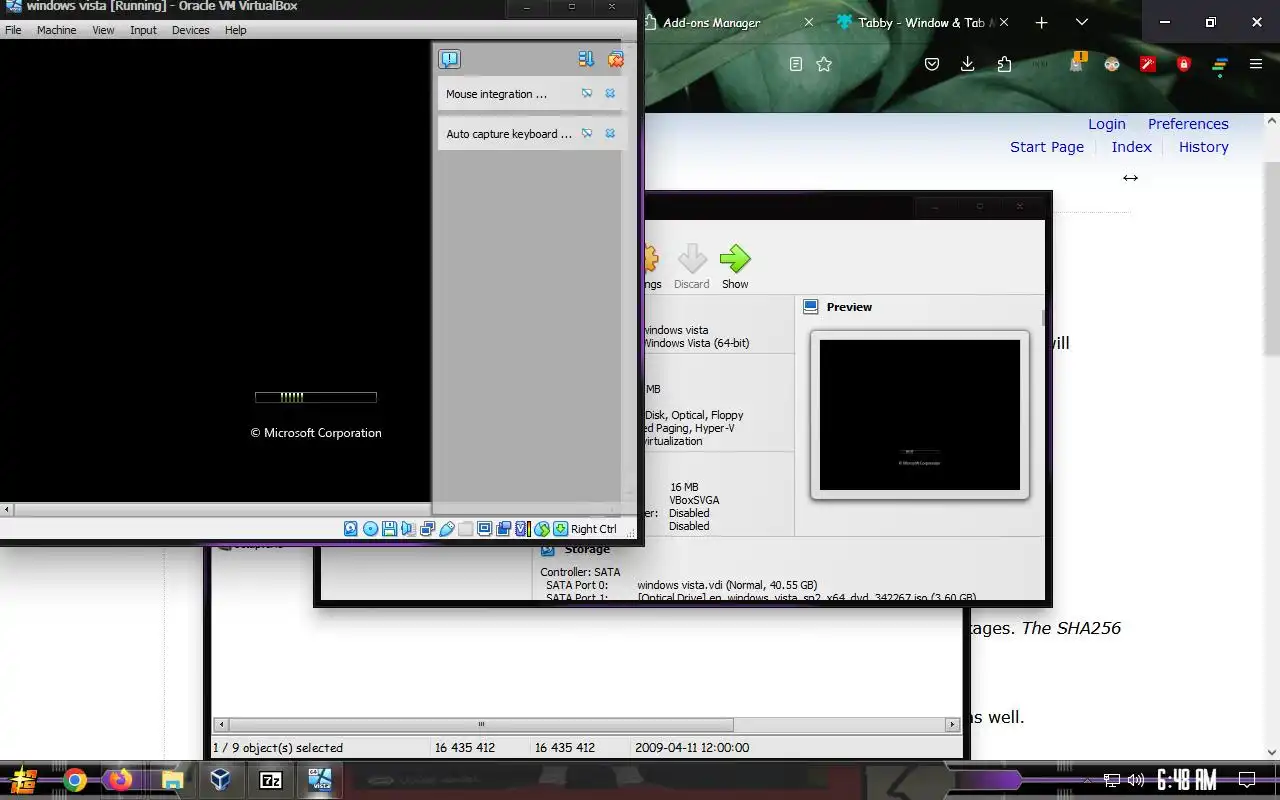Click the red shield lock extension icon
Screen dimensions: 1280x800
pos(1184,64)
